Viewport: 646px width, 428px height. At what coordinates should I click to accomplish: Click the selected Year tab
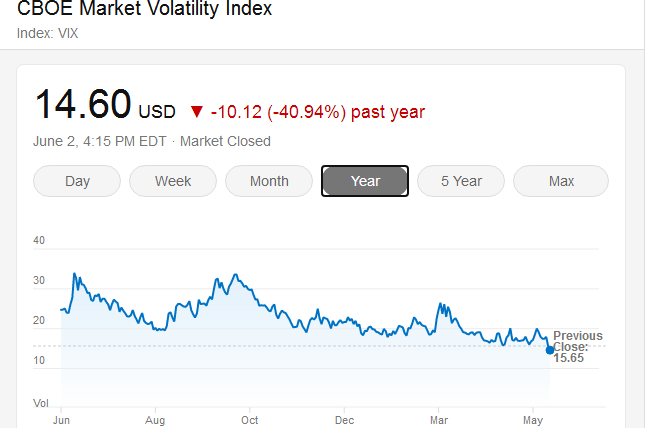365,181
